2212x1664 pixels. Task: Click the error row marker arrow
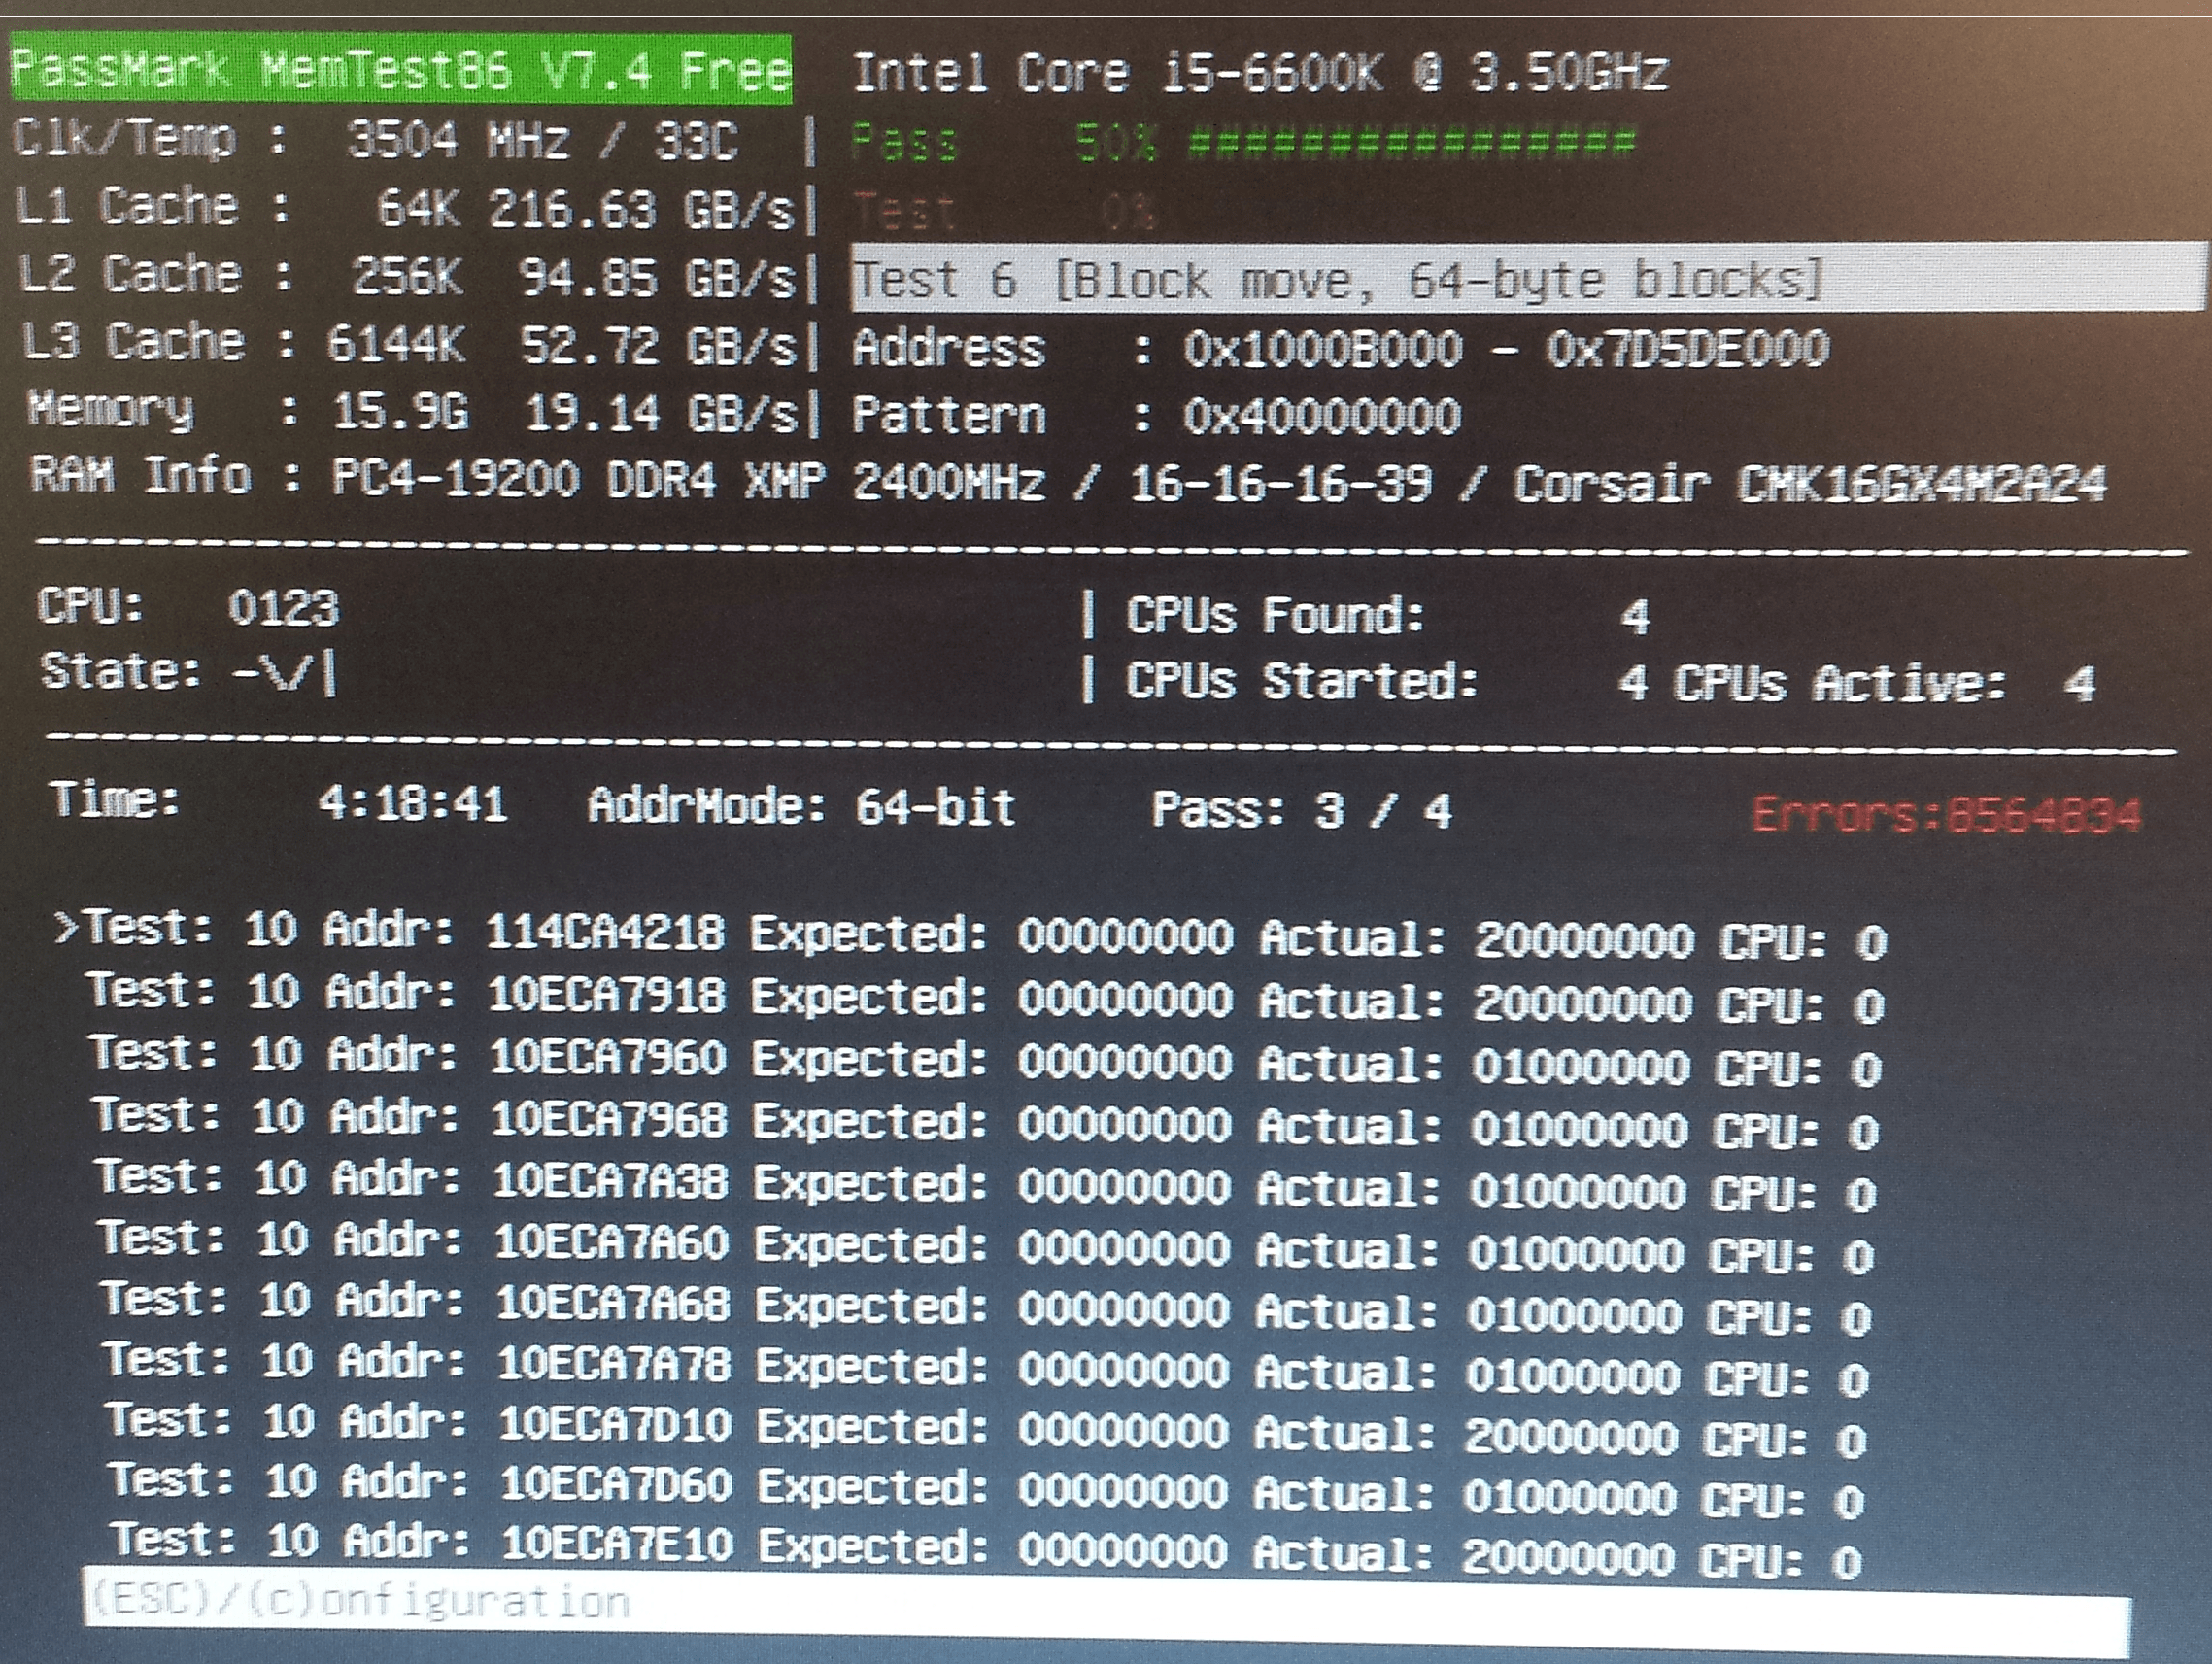[x=68, y=930]
